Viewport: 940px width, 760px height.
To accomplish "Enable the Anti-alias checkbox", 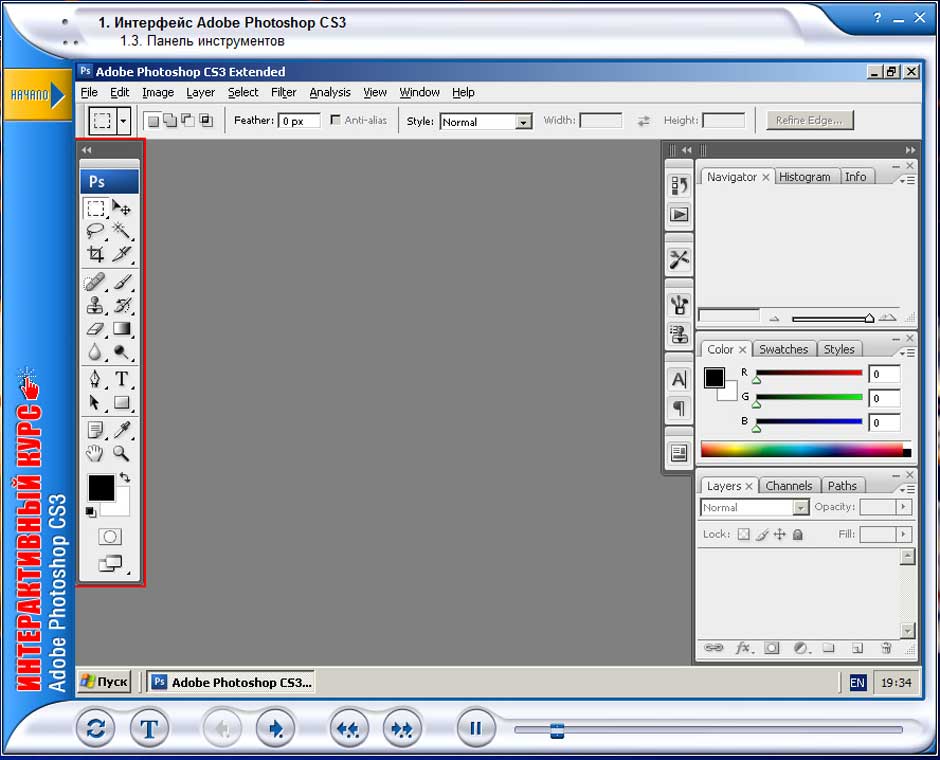I will tap(335, 121).
